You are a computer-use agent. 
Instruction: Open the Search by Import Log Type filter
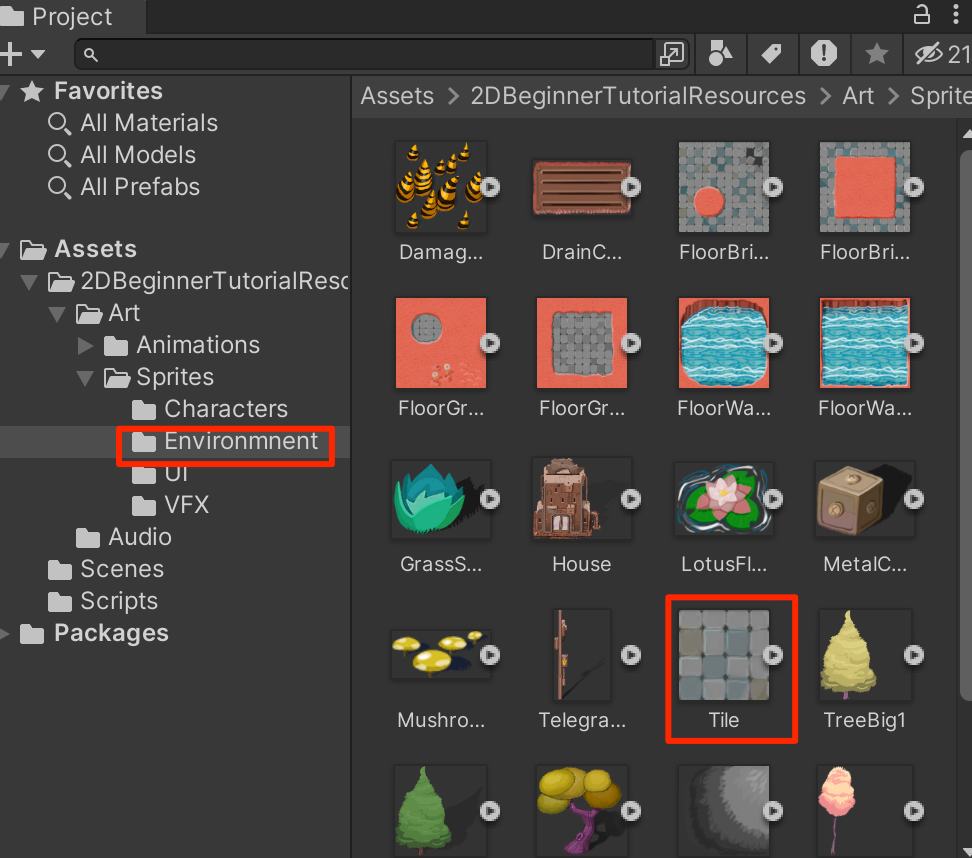click(x=824, y=54)
